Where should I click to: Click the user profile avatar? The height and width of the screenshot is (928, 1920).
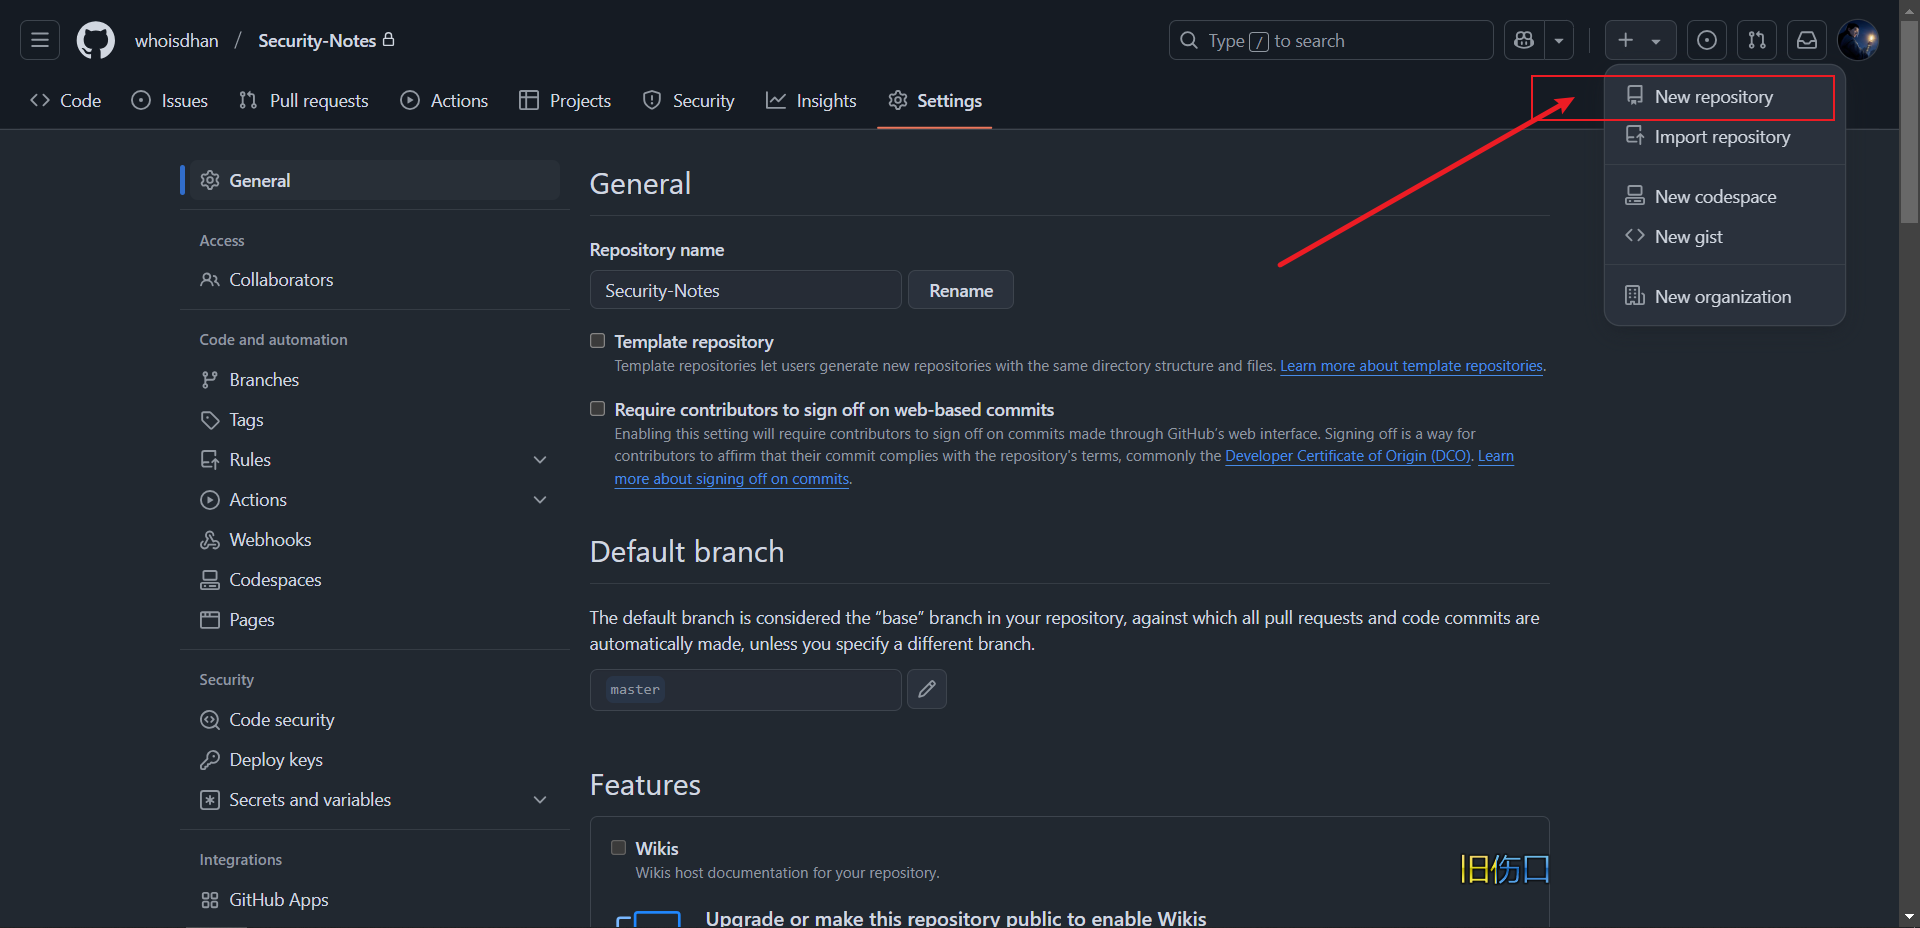[x=1858, y=40]
